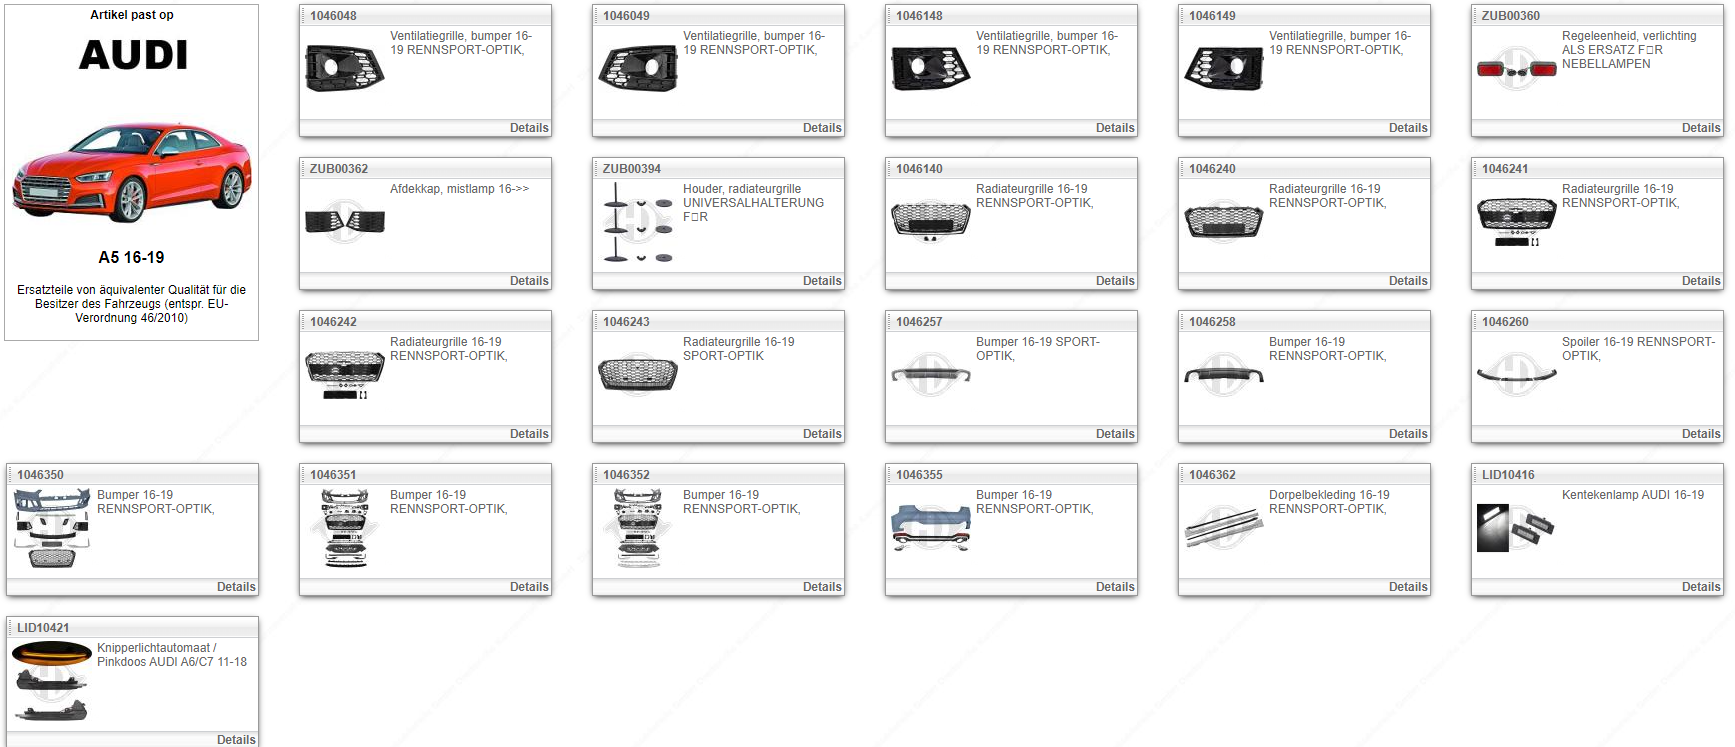Click the ZUB00394 grille holder product image
The width and height of the screenshot is (1735, 747).
click(x=637, y=222)
